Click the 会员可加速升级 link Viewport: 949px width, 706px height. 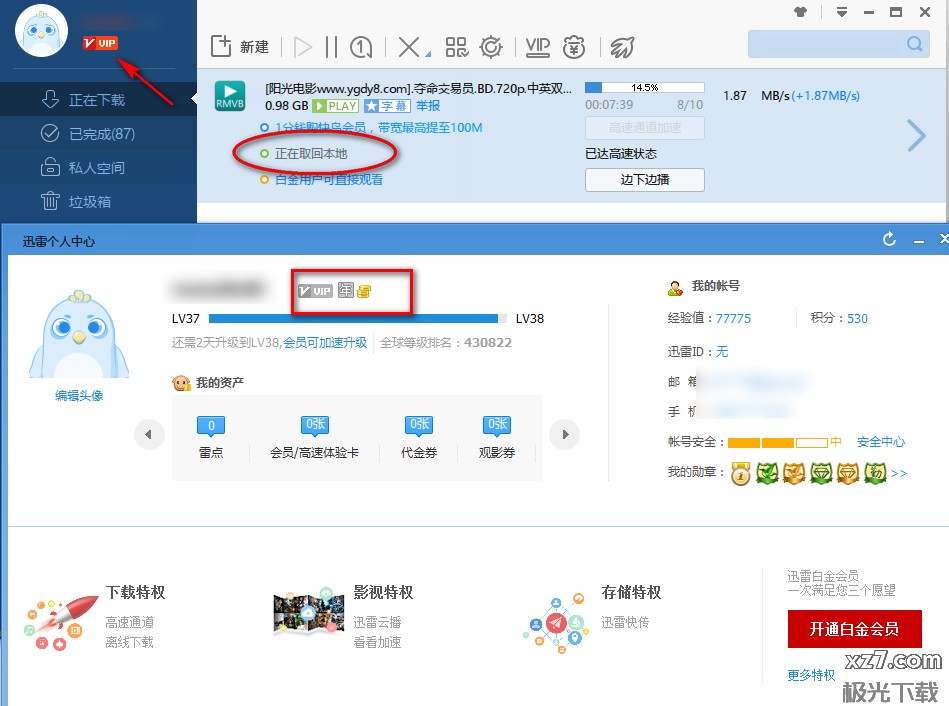325,343
